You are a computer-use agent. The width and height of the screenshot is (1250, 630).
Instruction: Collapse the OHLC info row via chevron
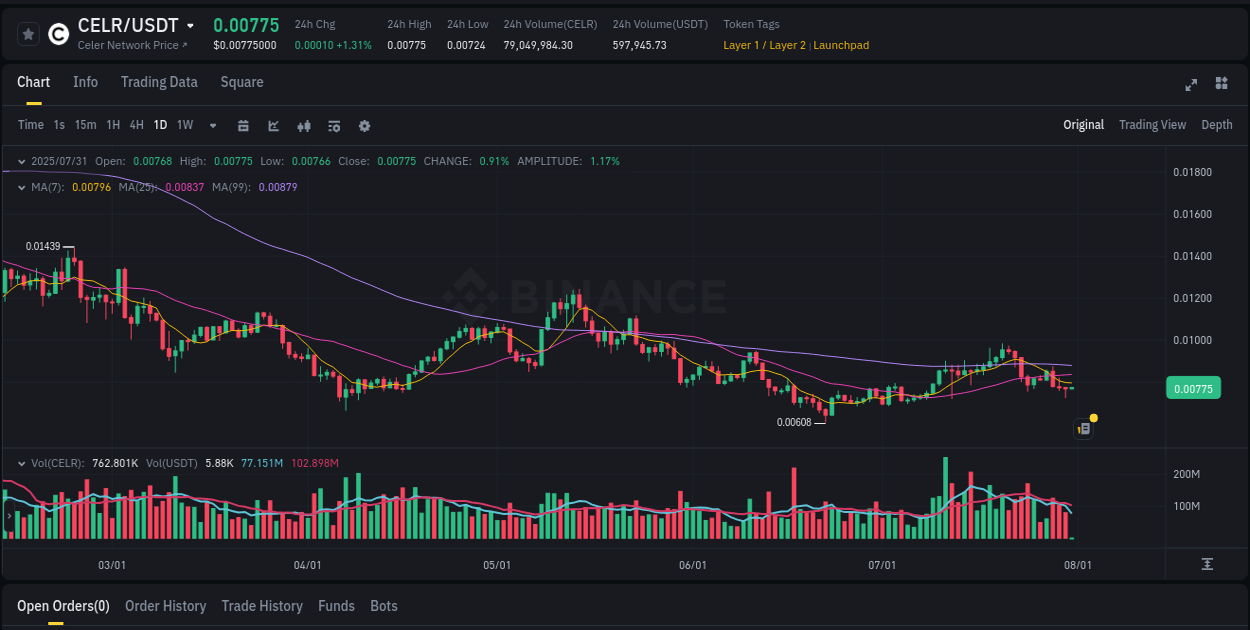point(22,160)
